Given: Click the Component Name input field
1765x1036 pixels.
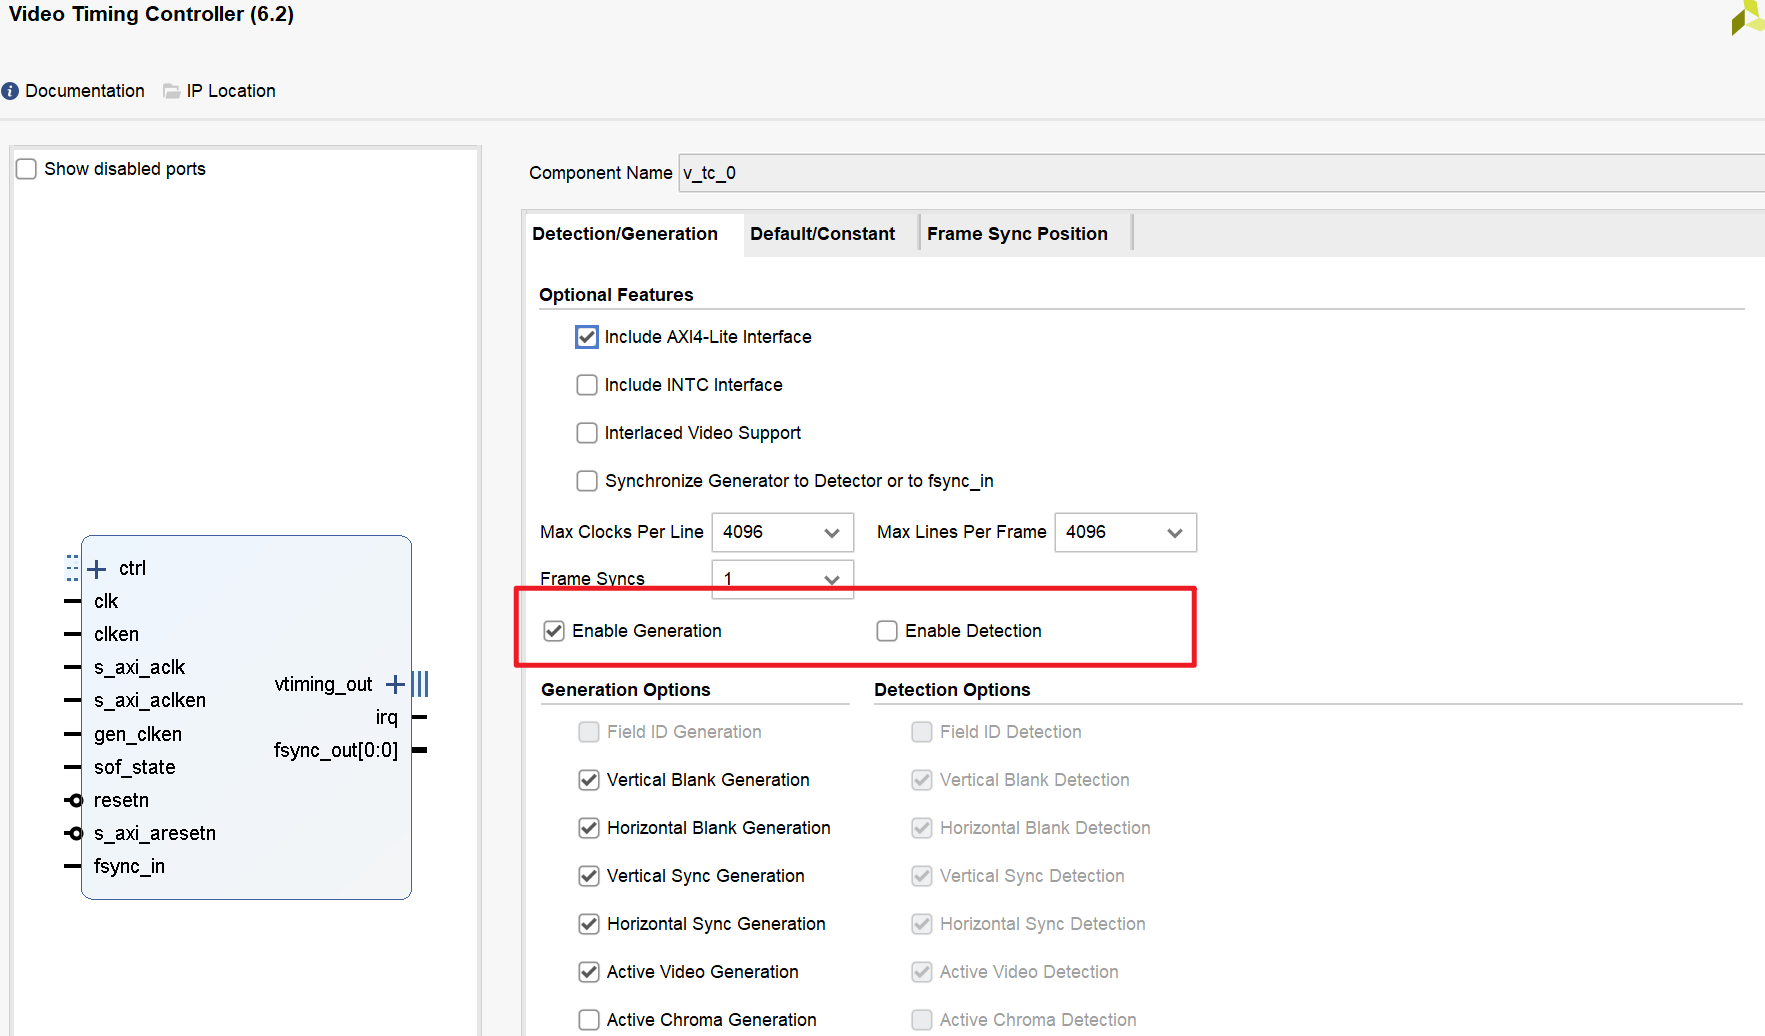Looking at the screenshot, I should pyautogui.click(x=1221, y=173).
